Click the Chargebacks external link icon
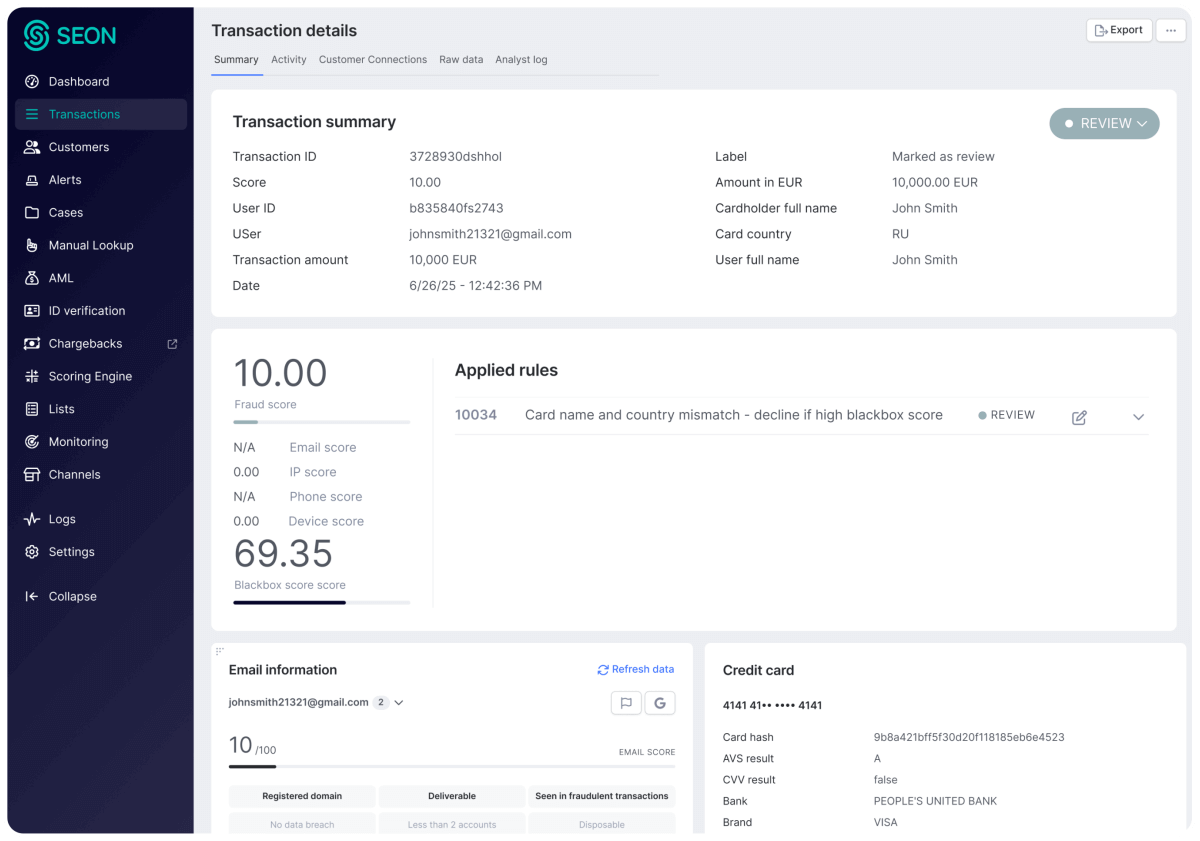 click(172, 344)
